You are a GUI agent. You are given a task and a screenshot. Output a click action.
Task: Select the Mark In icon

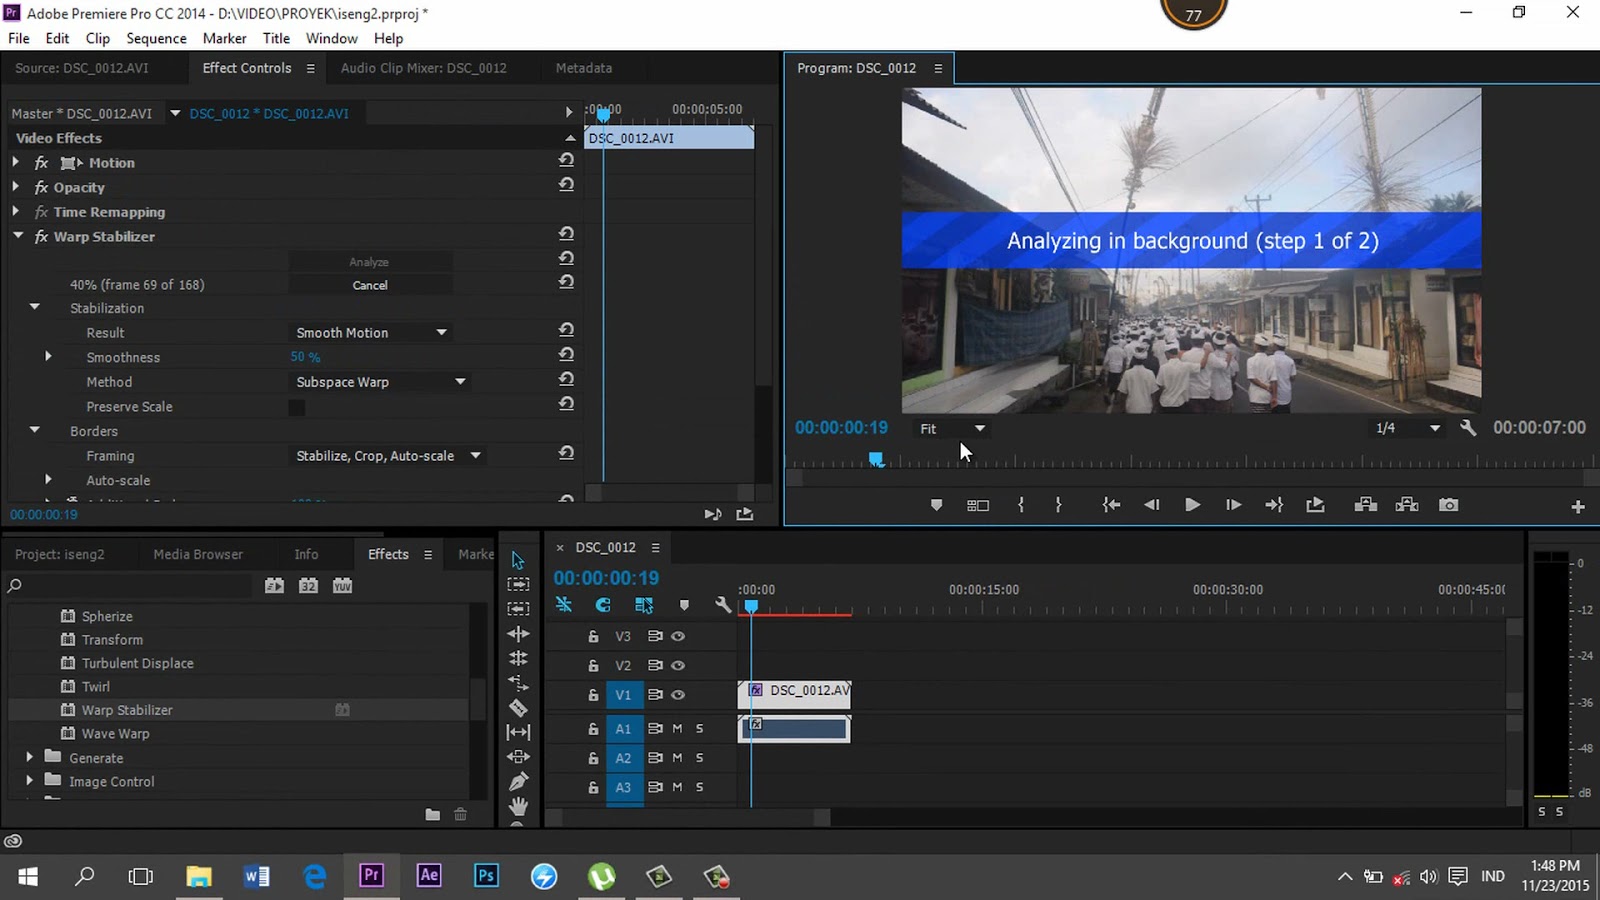1020,505
